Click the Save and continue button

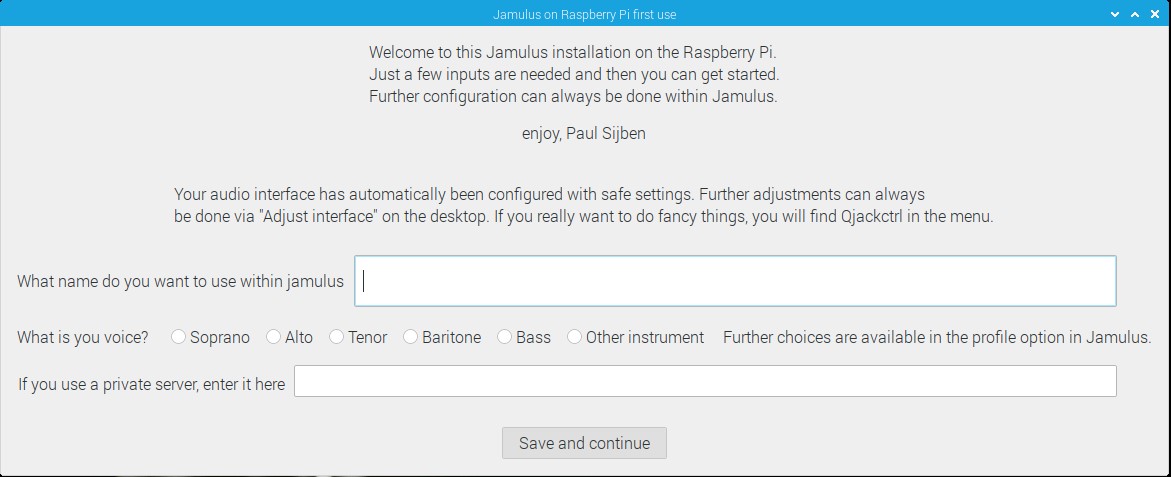tap(584, 443)
